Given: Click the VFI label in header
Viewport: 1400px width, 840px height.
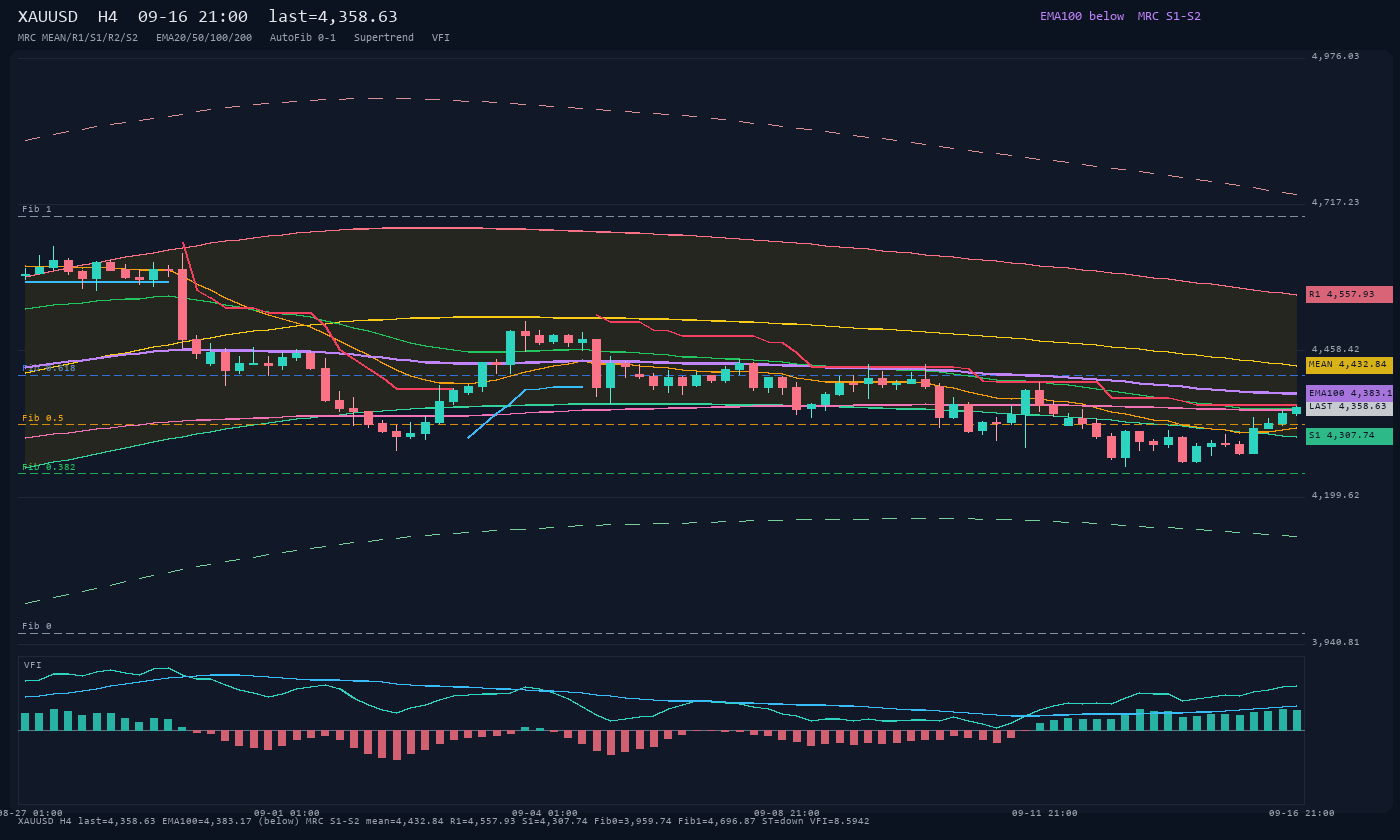Looking at the screenshot, I should pyautogui.click(x=441, y=38).
